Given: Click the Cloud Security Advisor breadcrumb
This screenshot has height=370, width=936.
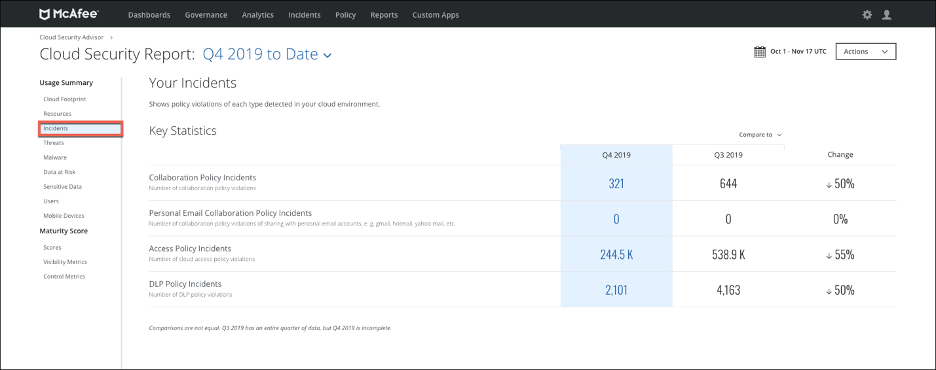Looking at the screenshot, I should click(72, 37).
